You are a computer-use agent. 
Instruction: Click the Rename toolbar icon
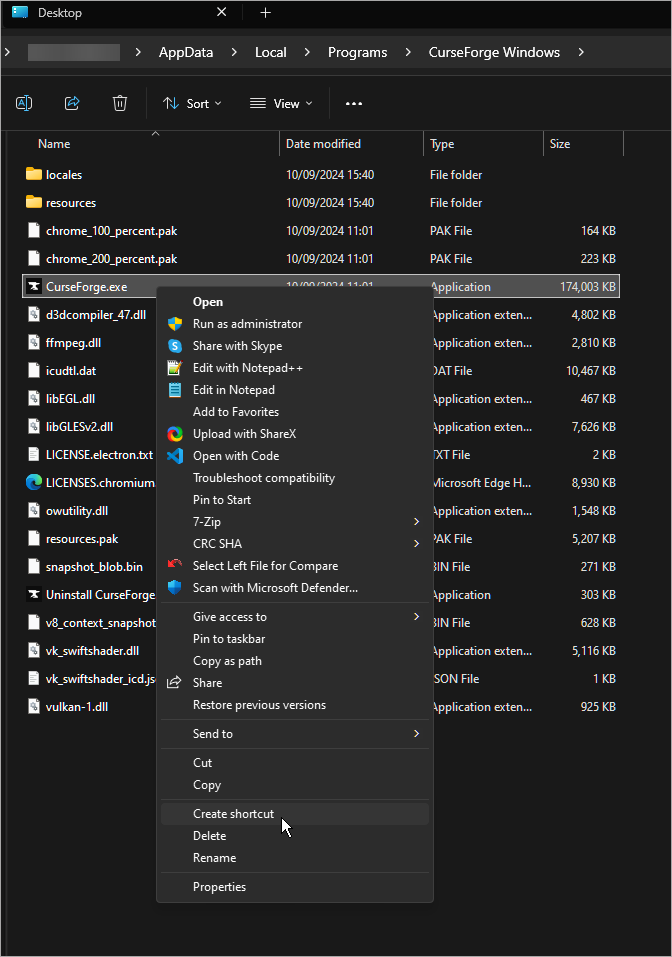click(x=24, y=103)
